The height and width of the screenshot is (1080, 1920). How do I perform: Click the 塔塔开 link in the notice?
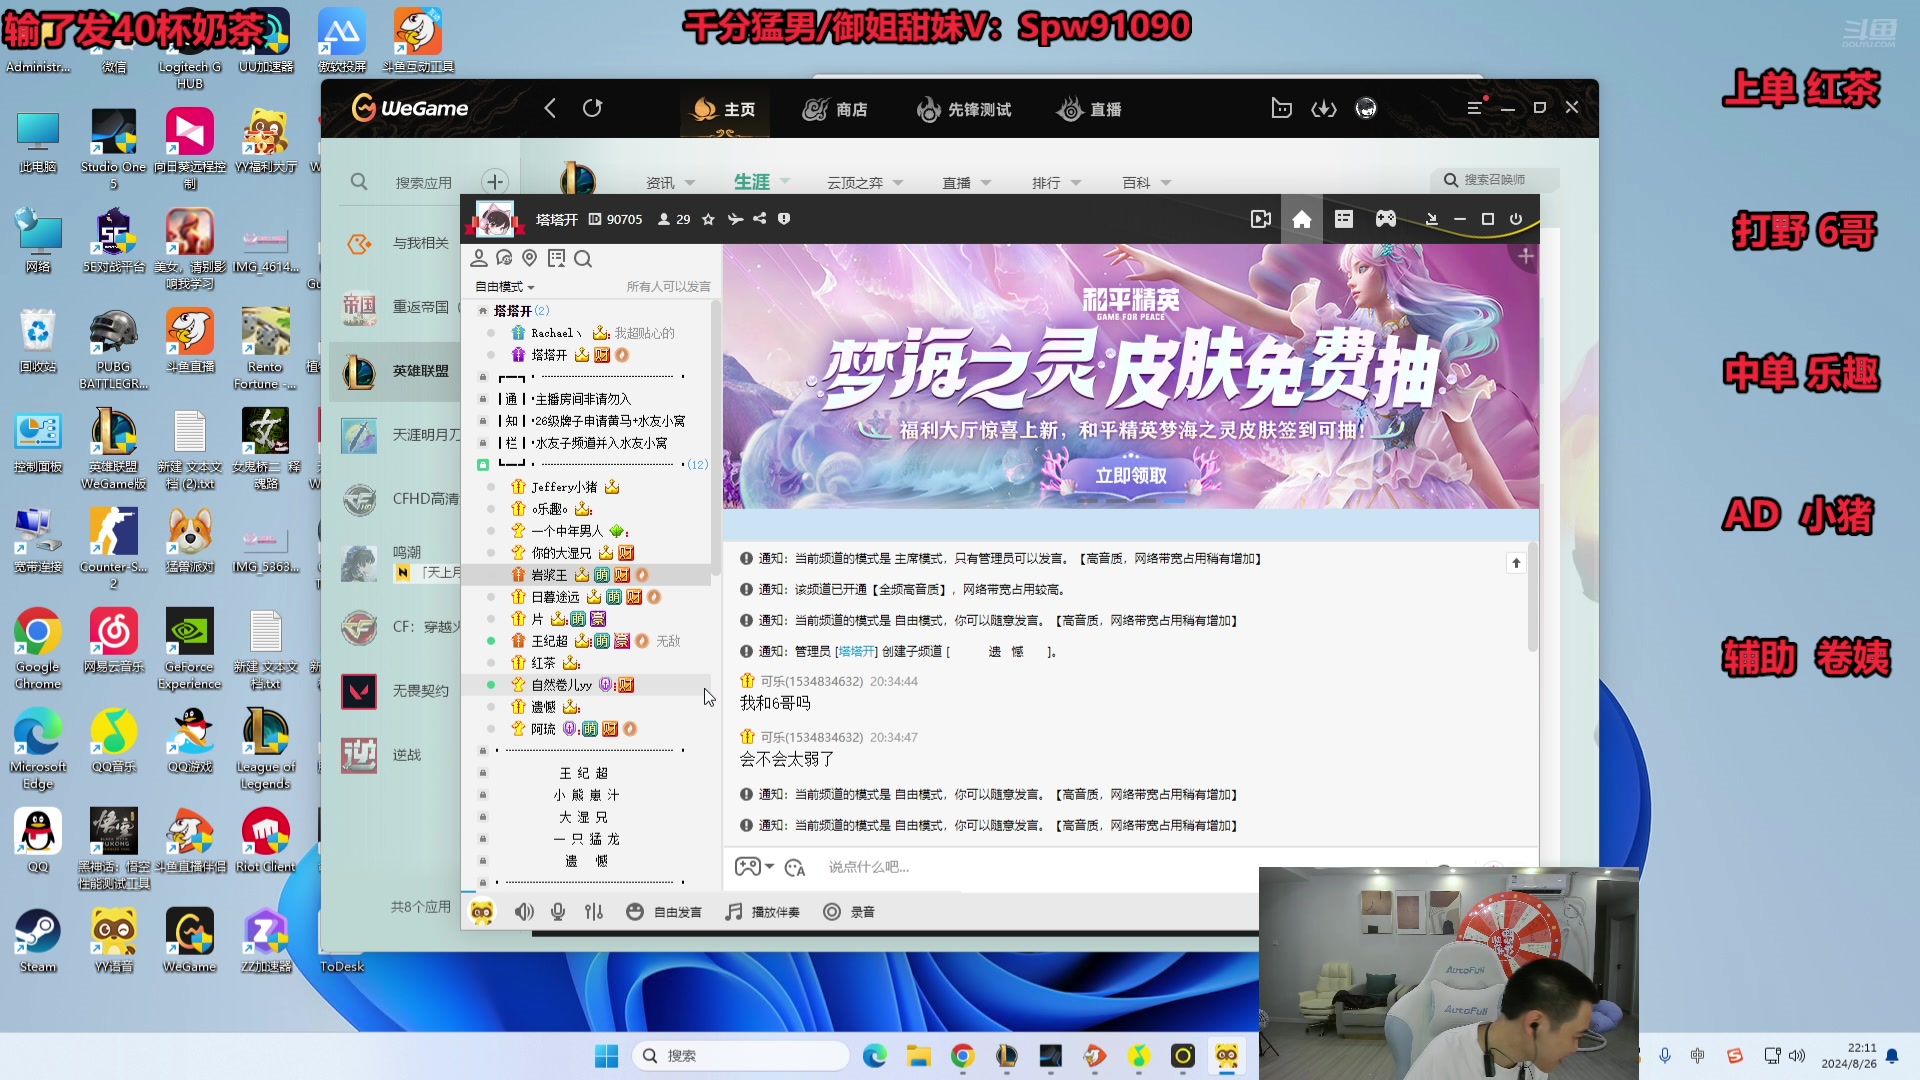coord(857,651)
